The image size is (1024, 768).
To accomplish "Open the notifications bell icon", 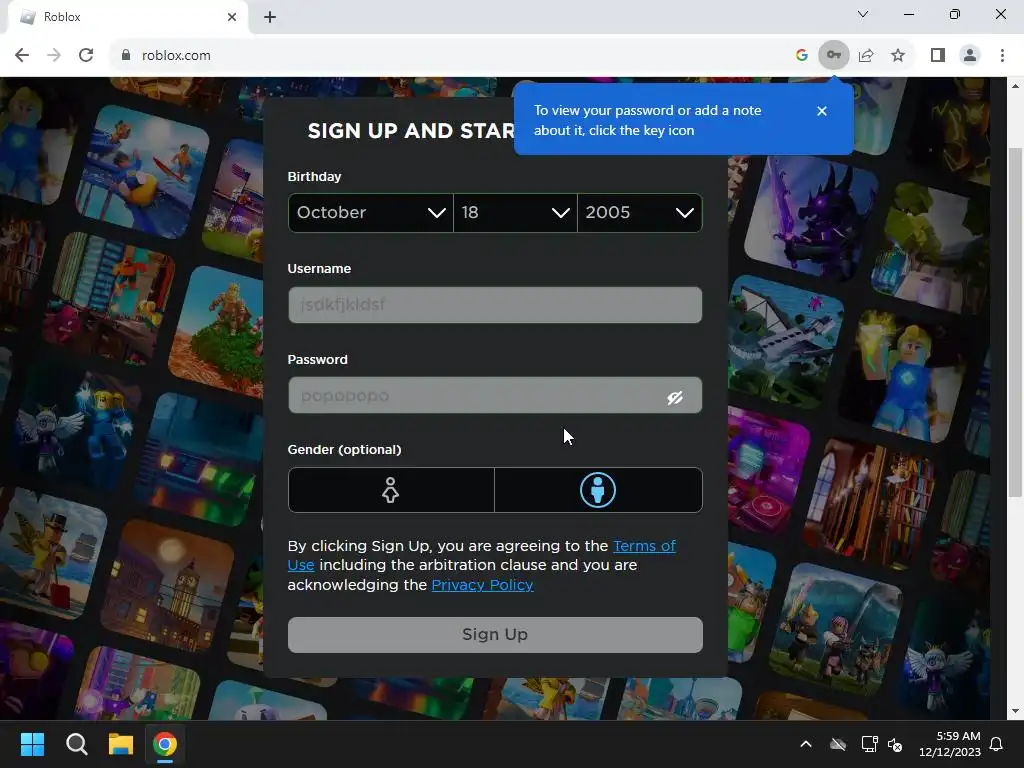I will 996,744.
